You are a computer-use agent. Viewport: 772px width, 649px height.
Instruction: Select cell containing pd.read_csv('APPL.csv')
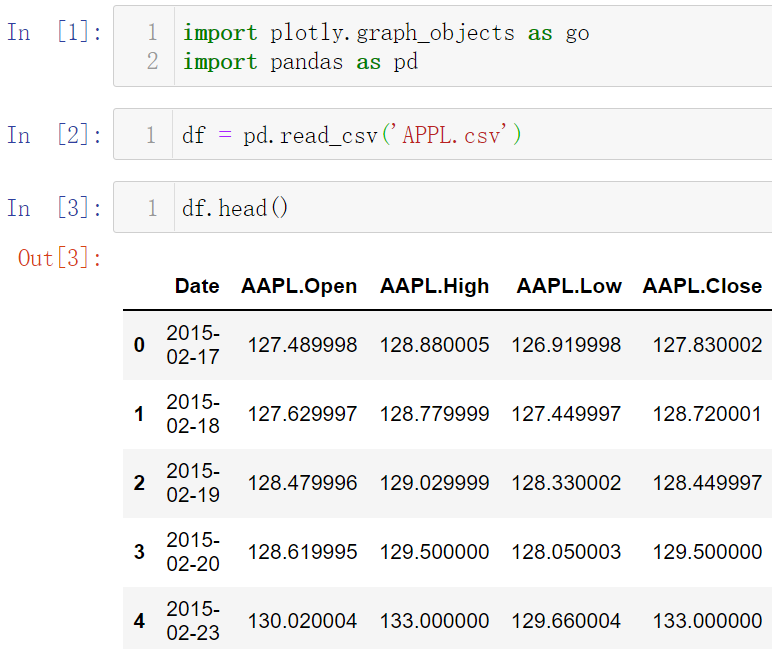point(443,134)
